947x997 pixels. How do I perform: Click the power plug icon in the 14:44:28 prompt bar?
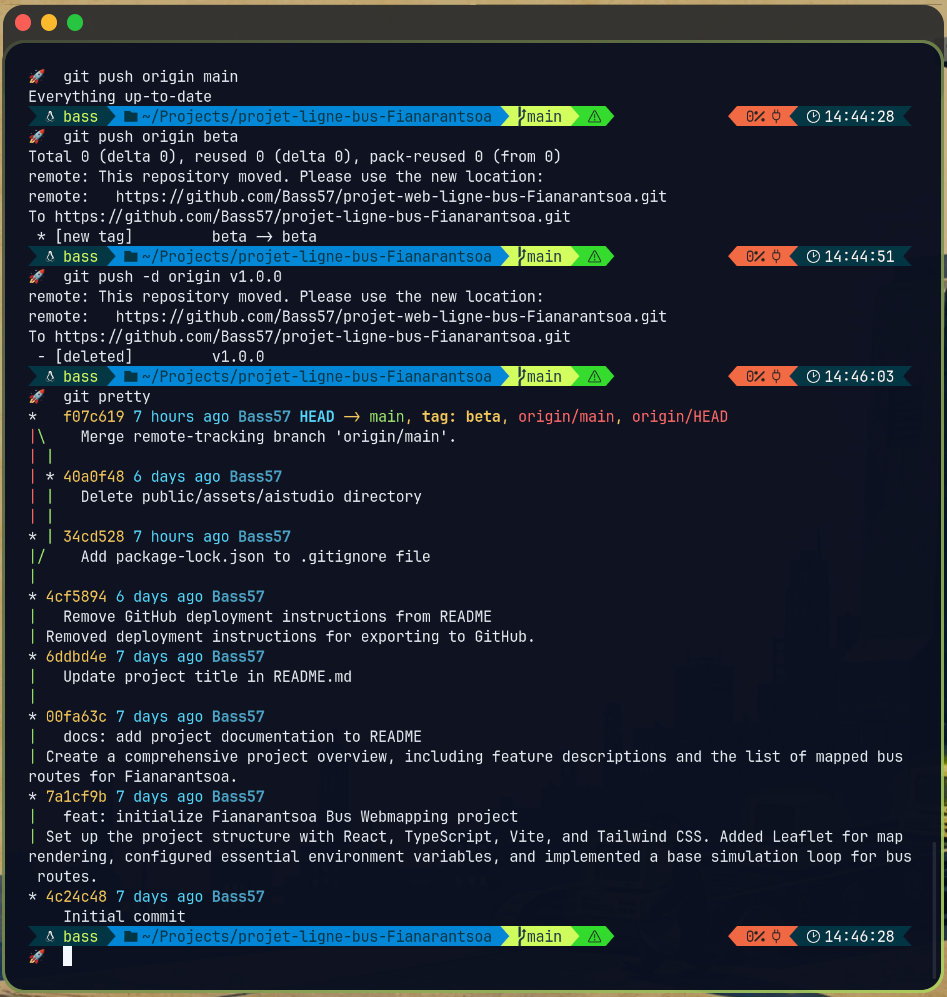tap(777, 116)
